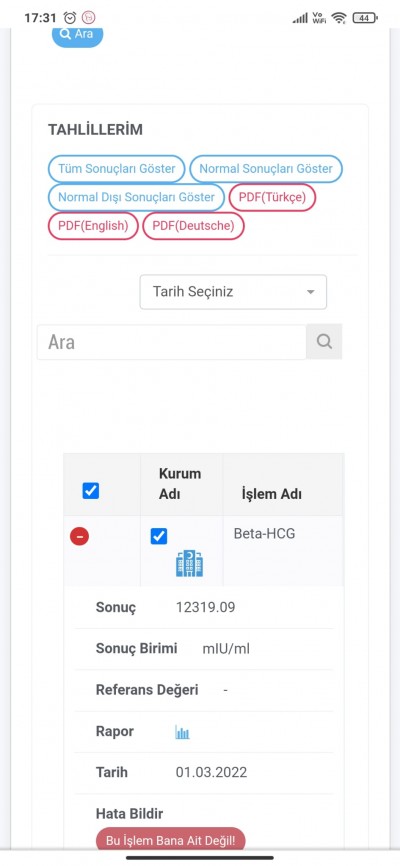Download PDF(English) report
Viewport: 400px width, 866px height.
click(93, 226)
